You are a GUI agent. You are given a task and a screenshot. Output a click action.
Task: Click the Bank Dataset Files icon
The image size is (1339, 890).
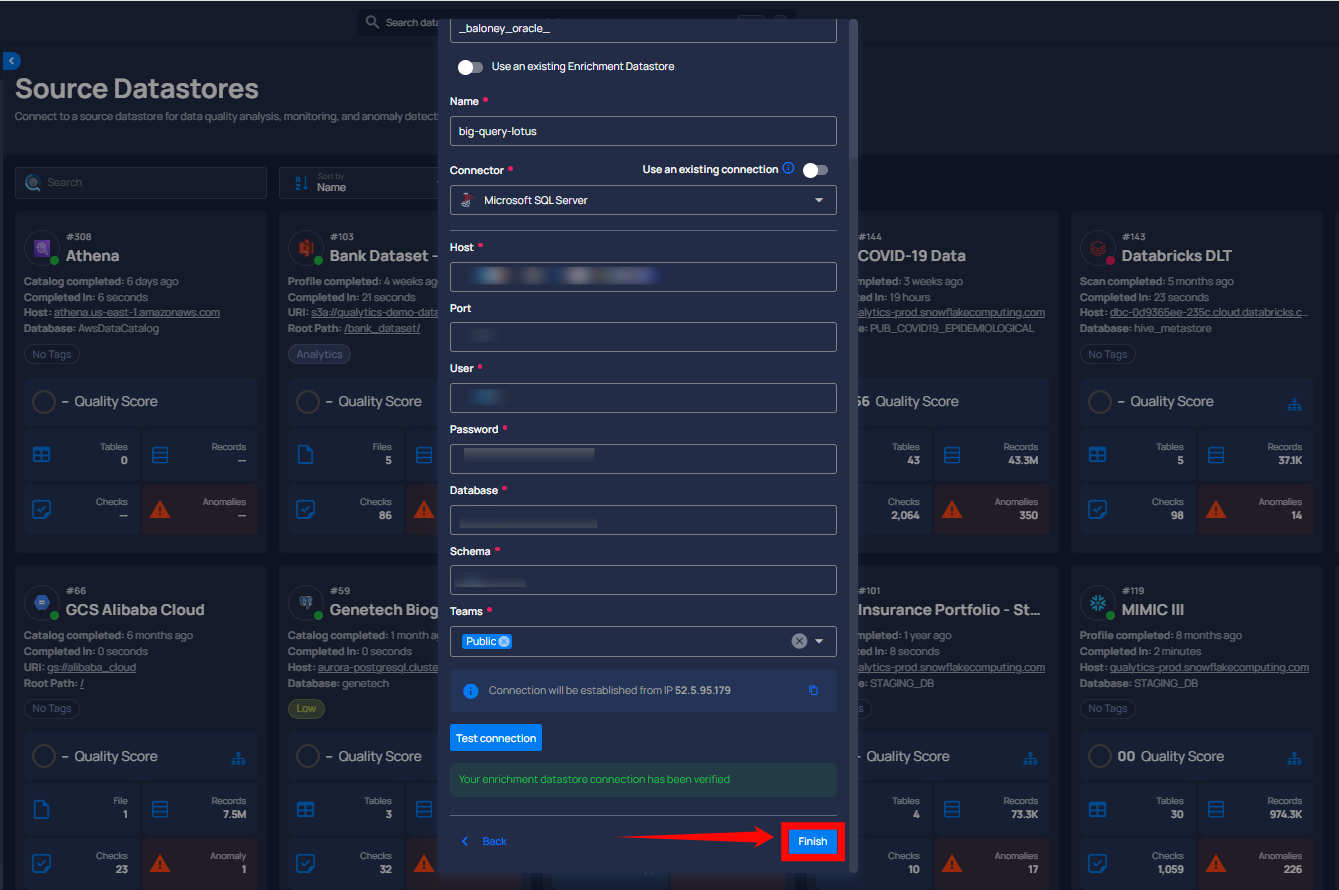click(305, 454)
